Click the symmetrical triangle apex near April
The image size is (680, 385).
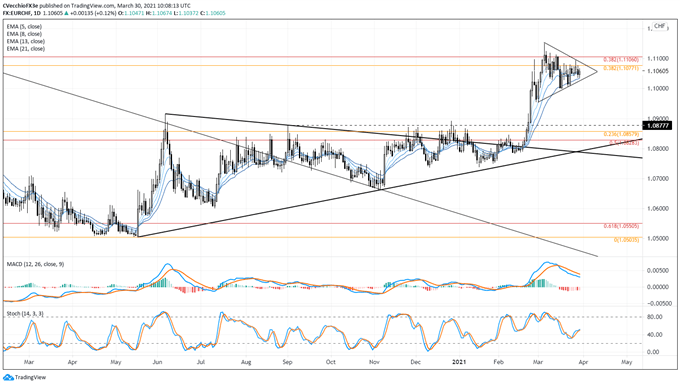pos(597,71)
